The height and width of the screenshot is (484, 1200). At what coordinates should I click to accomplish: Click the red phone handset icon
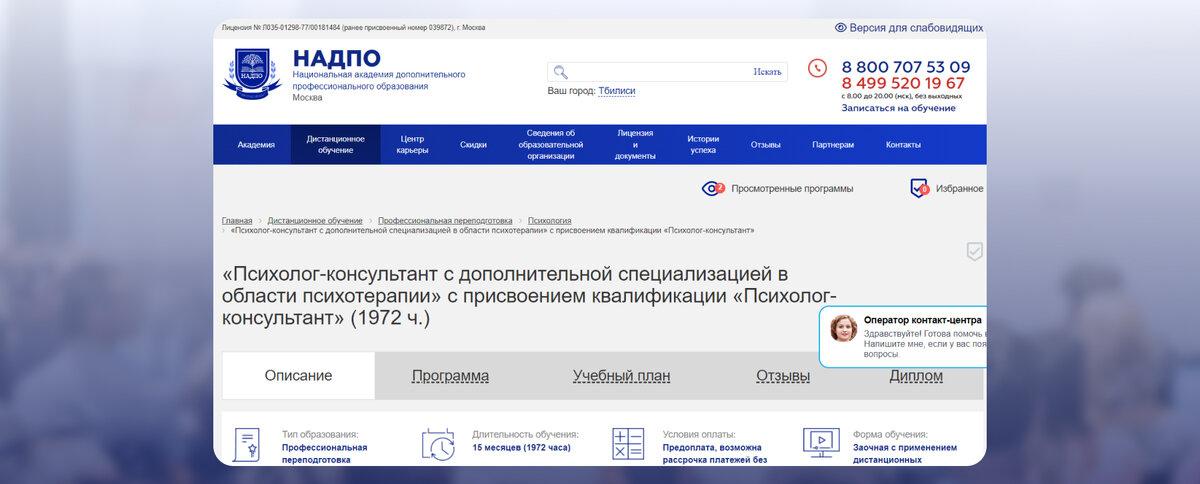pos(818,68)
